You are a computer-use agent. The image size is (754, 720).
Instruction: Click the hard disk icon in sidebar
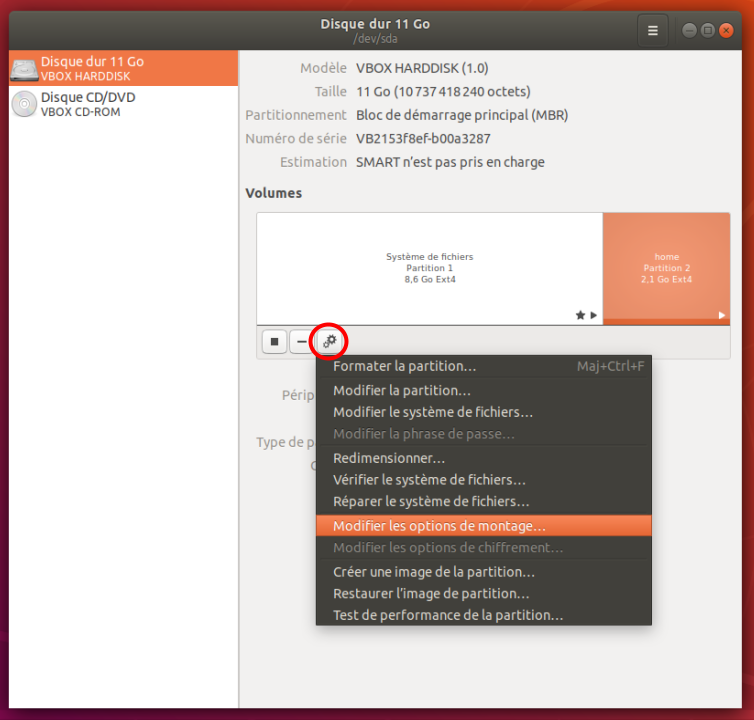[x=24, y=69]
